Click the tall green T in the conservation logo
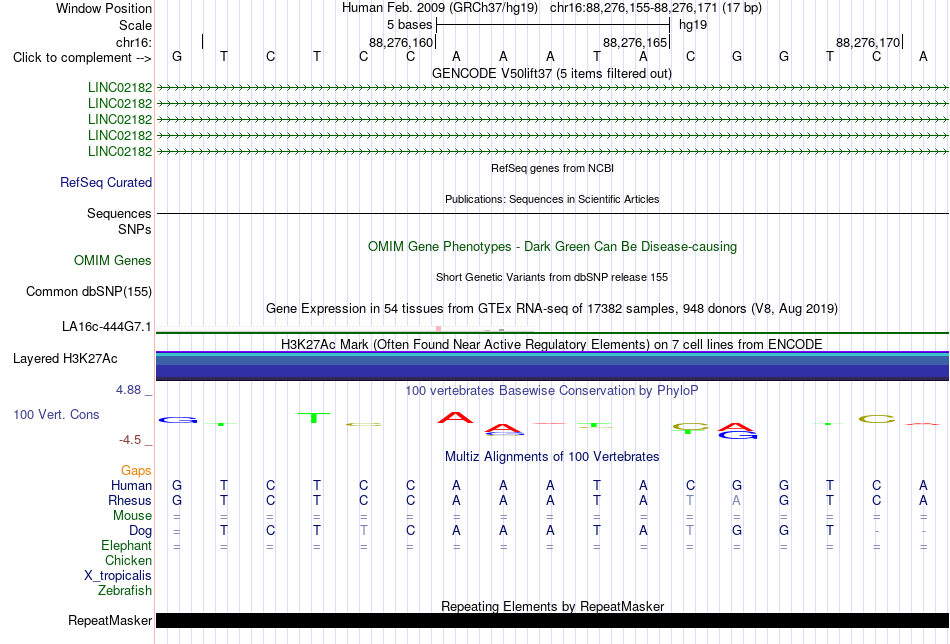950x644 pixels. tap(314, 417)
